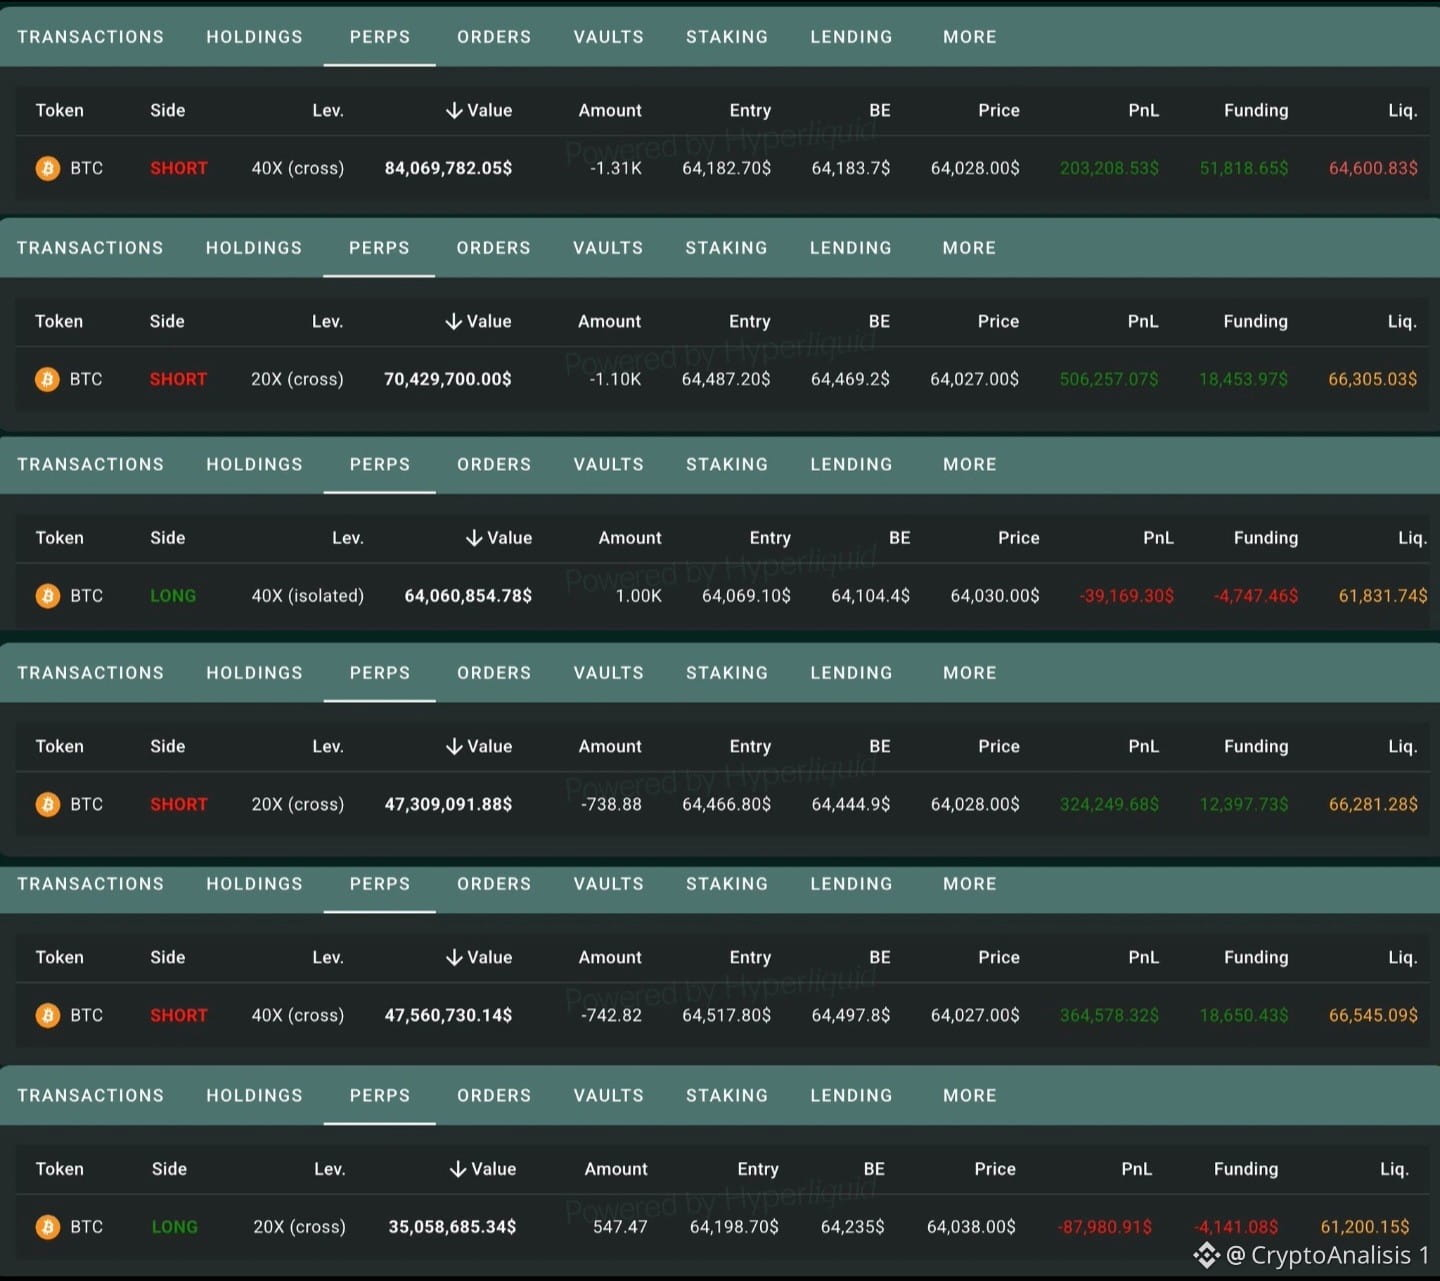Click the liquidation price 61,200.15$
The height and width of the screenshot is (1281, 1440).
tap(1365, 1227)
